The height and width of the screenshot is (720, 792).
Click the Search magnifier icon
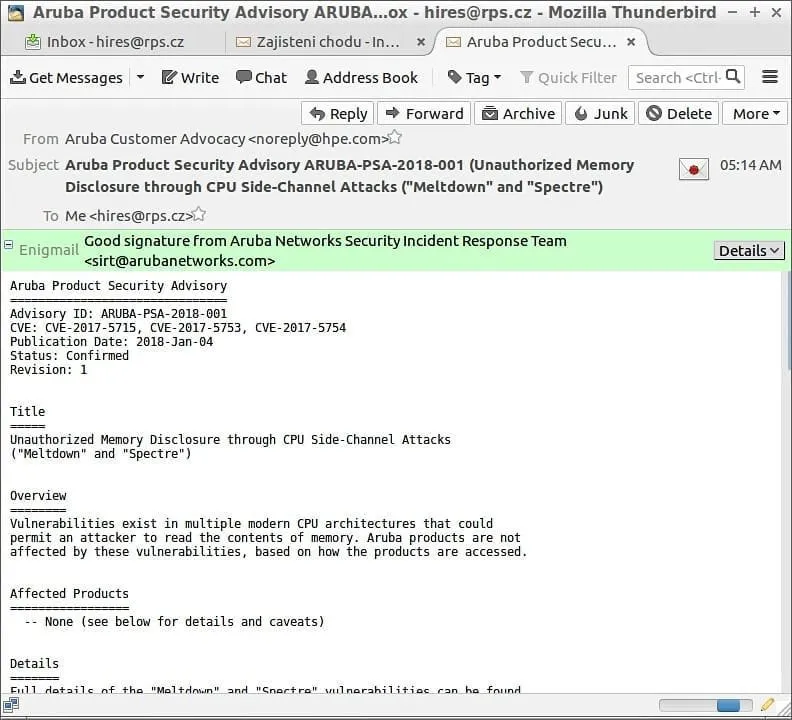coord(732,77)
